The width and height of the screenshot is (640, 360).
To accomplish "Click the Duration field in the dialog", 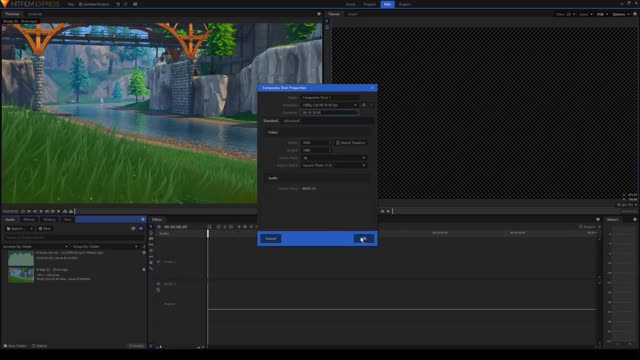I will (330, 113).
